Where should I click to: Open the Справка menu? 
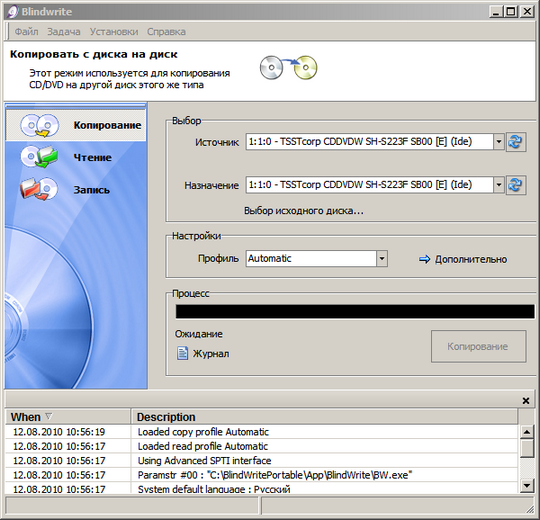pos(166,32)
